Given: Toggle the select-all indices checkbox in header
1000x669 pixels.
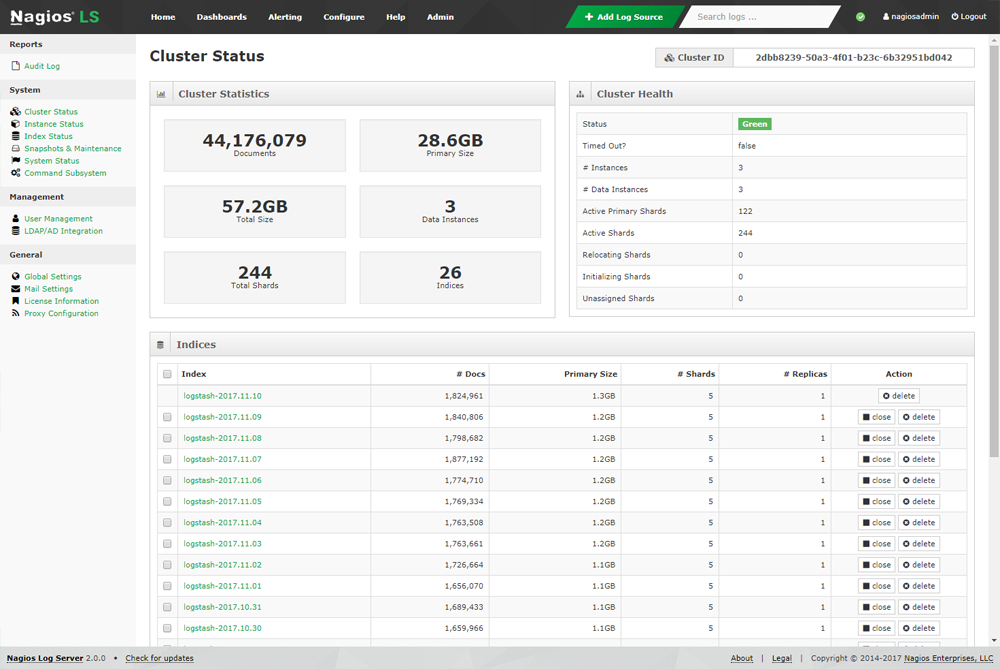Looking at the screenshot, I should 167,374.
